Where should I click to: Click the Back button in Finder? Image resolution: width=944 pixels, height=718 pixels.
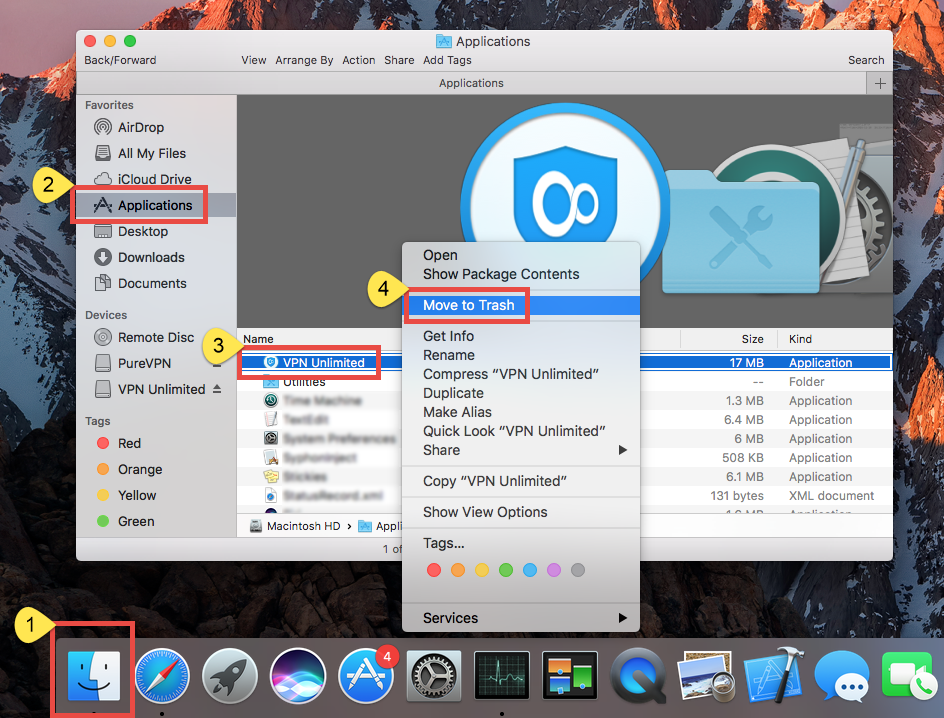[100, 60]
